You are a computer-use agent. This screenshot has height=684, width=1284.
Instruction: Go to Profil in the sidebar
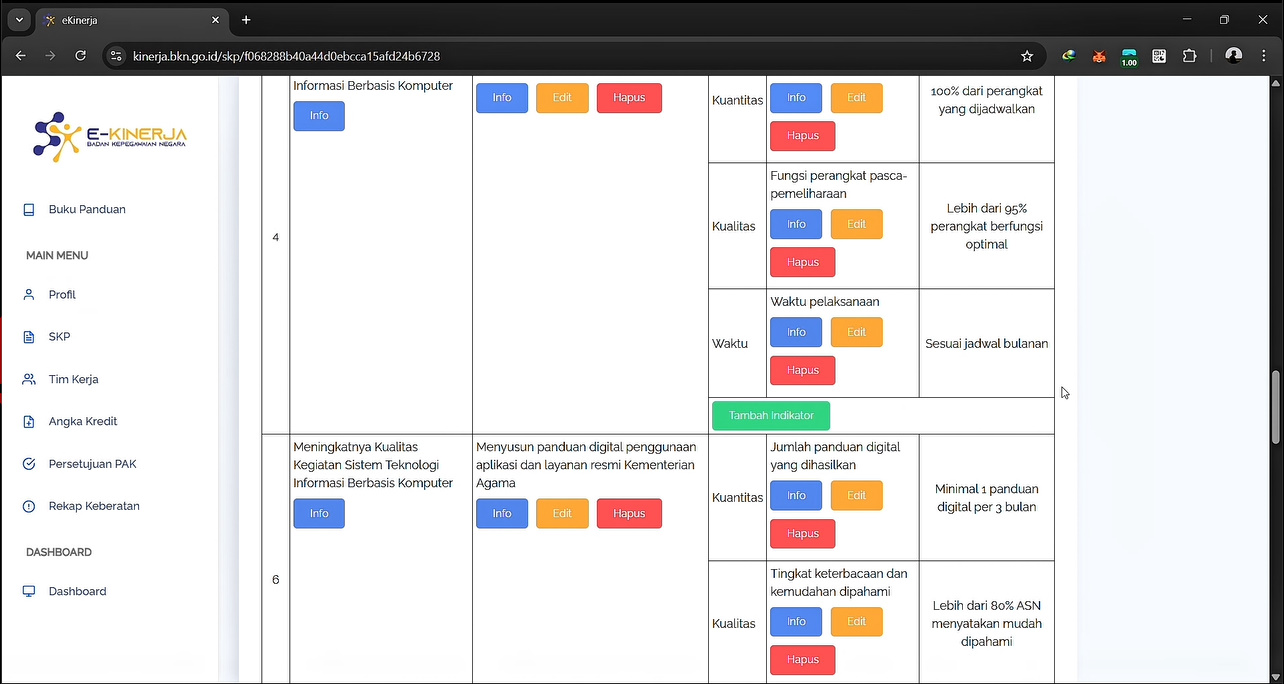pyautogui.click(x=62, y=295)
